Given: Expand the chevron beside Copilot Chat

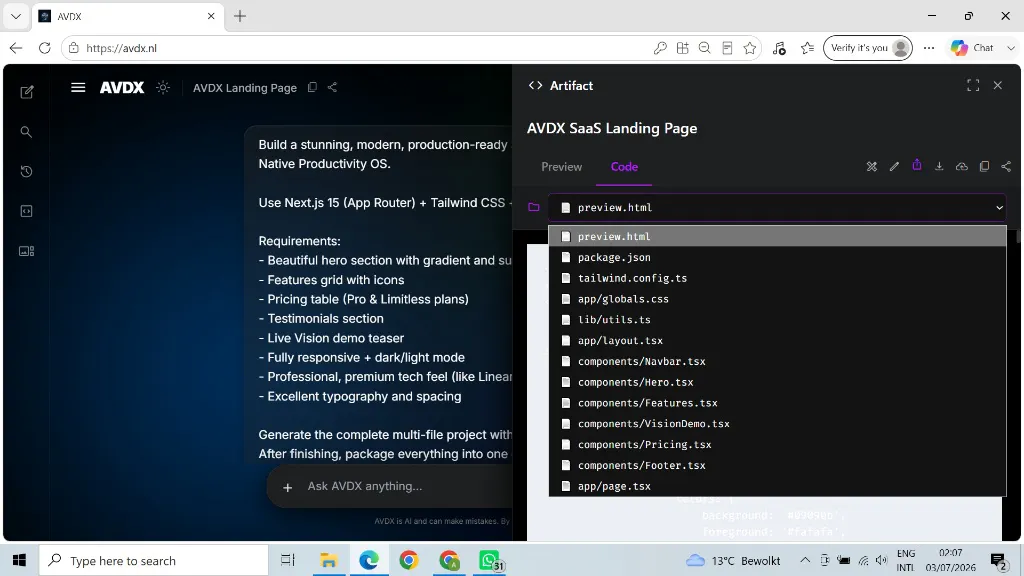Looking at the screenshot, I should [x=1011, y=48].
